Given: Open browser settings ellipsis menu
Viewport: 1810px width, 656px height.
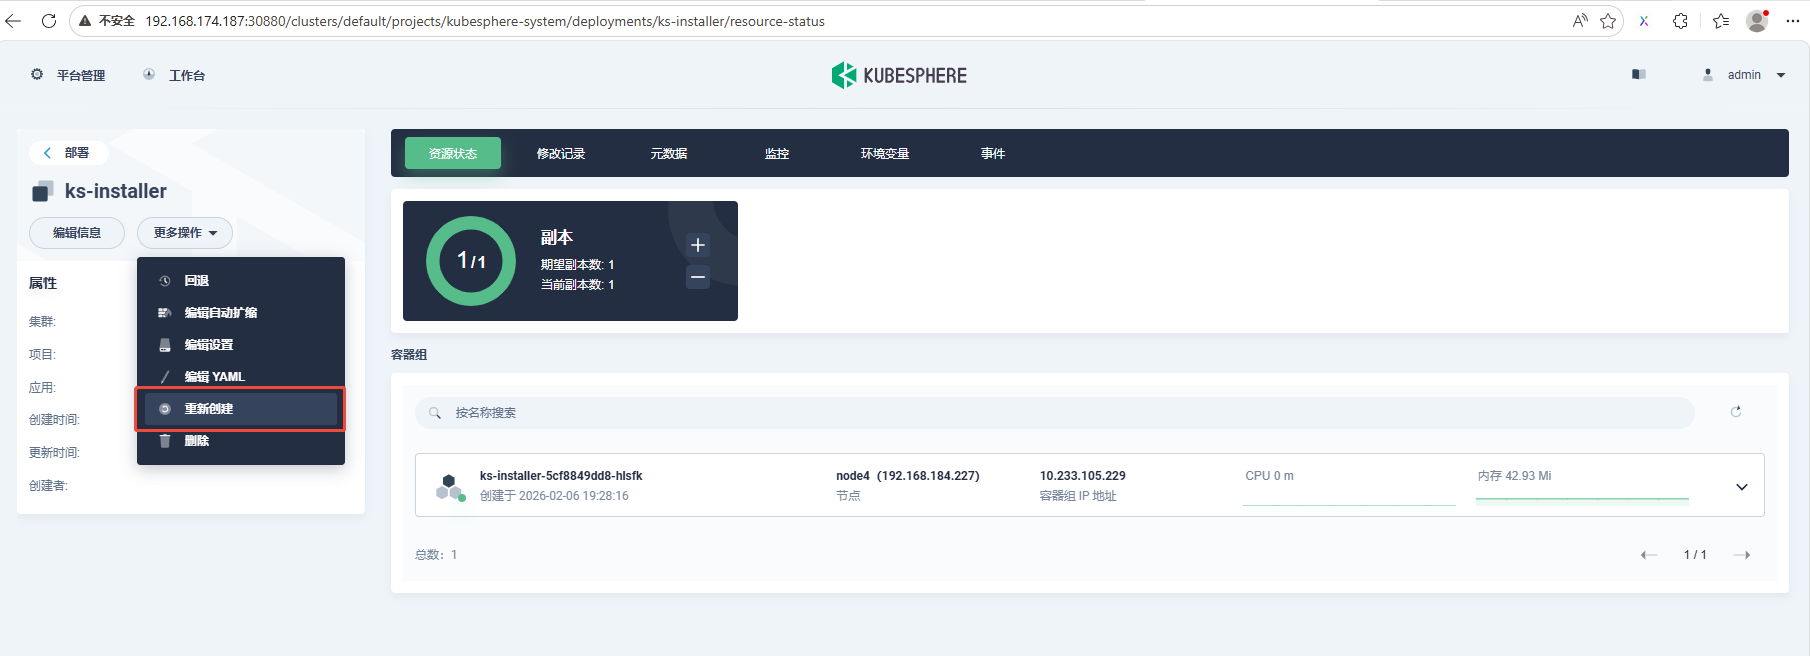Looking at the screenshot, I should (x=1793, y=21).
